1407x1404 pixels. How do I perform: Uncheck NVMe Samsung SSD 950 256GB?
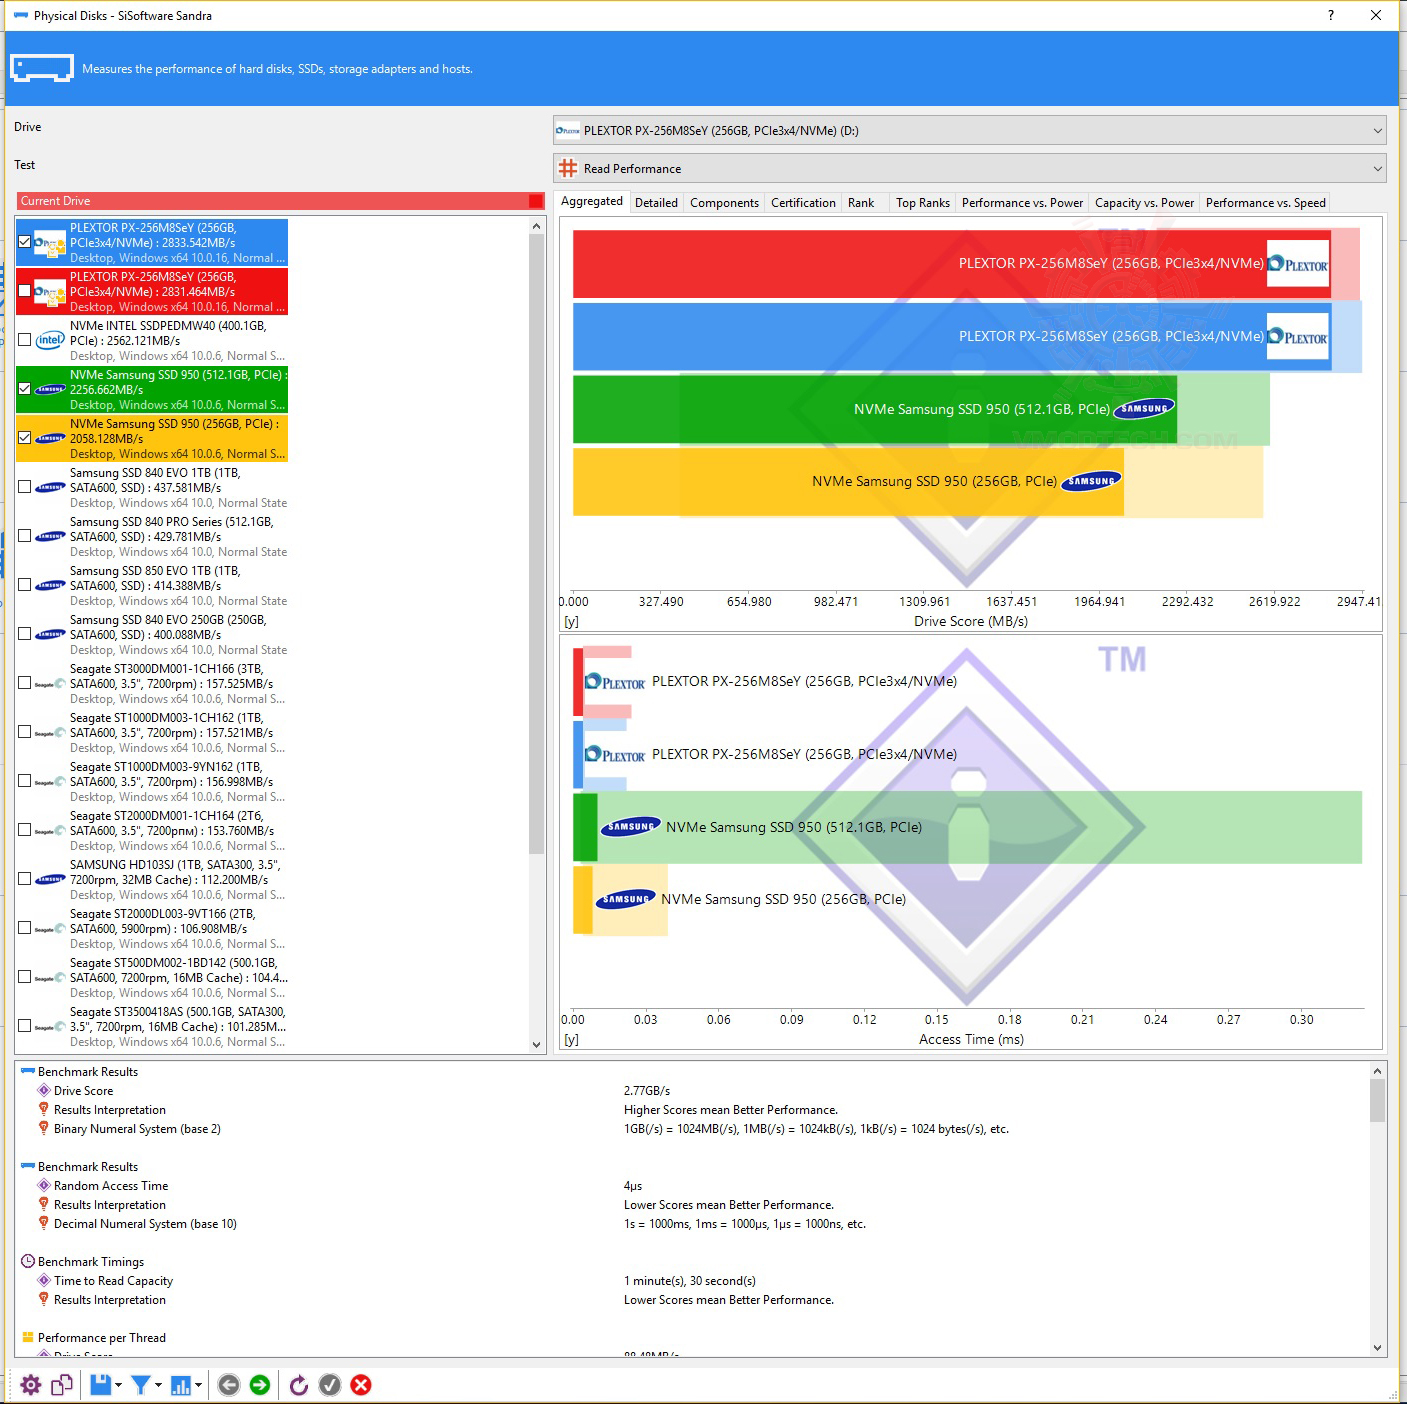pyautogui.click(x=25, y=438)
